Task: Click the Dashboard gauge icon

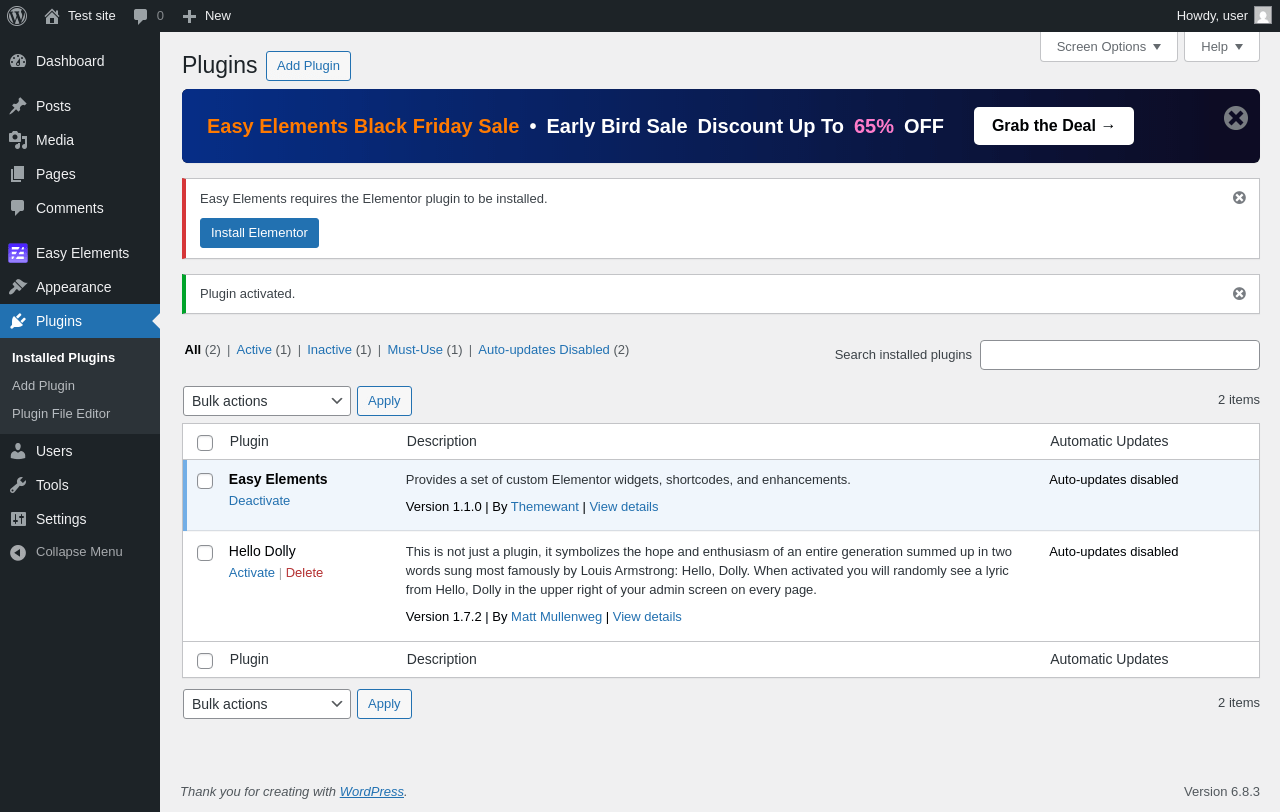Action: pos(18,61)
